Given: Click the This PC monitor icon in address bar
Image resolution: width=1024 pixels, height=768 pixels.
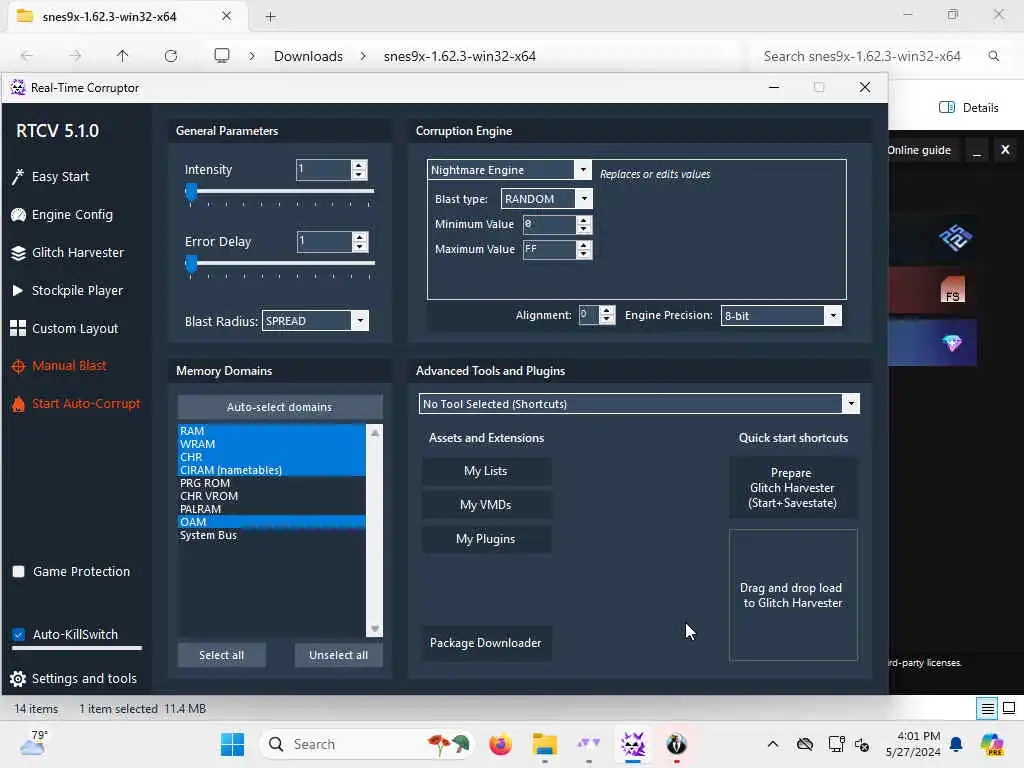Looking at the screenshot, I should pyautogui.click(x=222, y=56).
